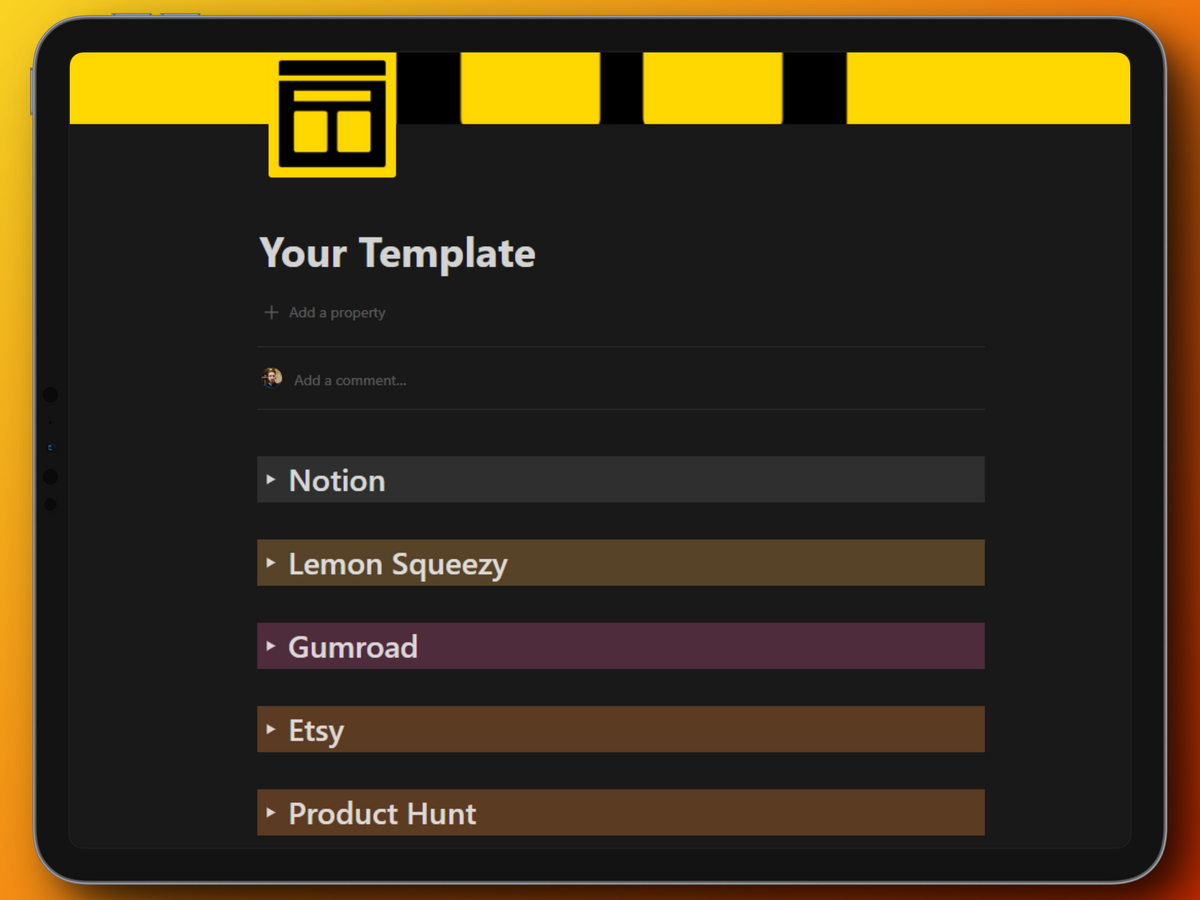Click the Your Template page title
Screen dimensions: 1200x900
[397, 253]
